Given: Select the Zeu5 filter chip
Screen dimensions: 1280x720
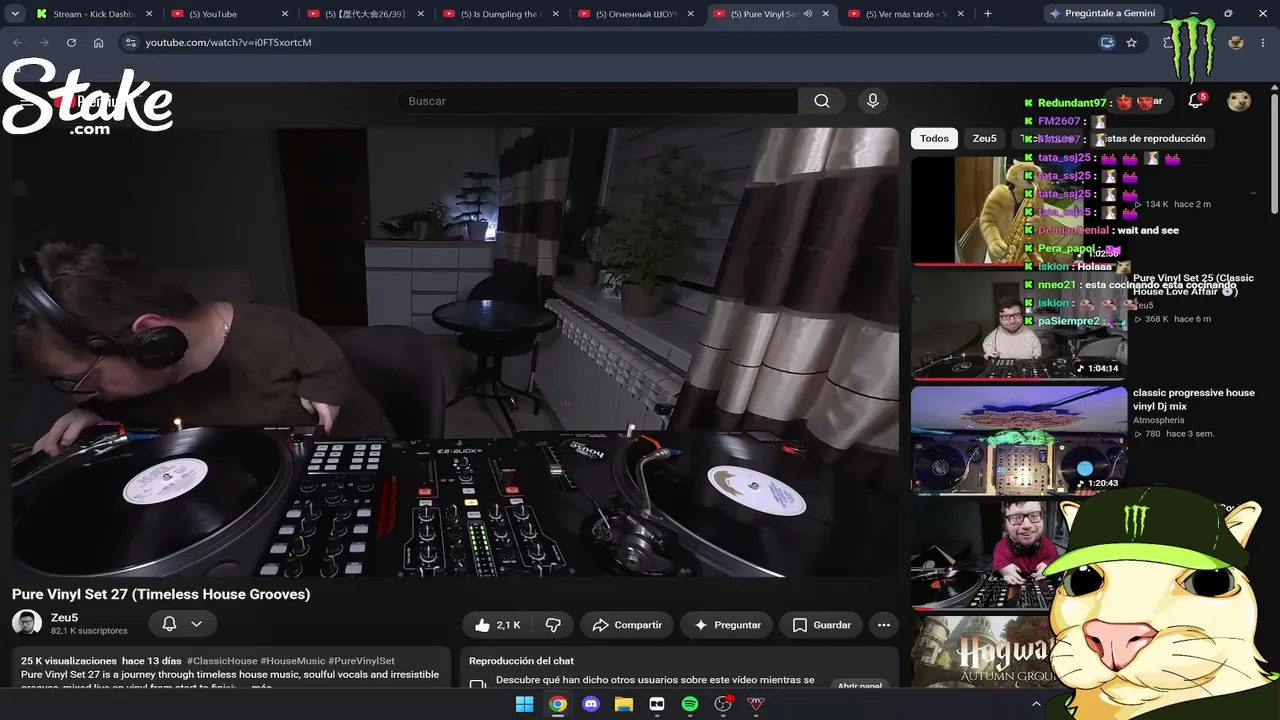Looking at the screenshot, I should tap(985, 138).
